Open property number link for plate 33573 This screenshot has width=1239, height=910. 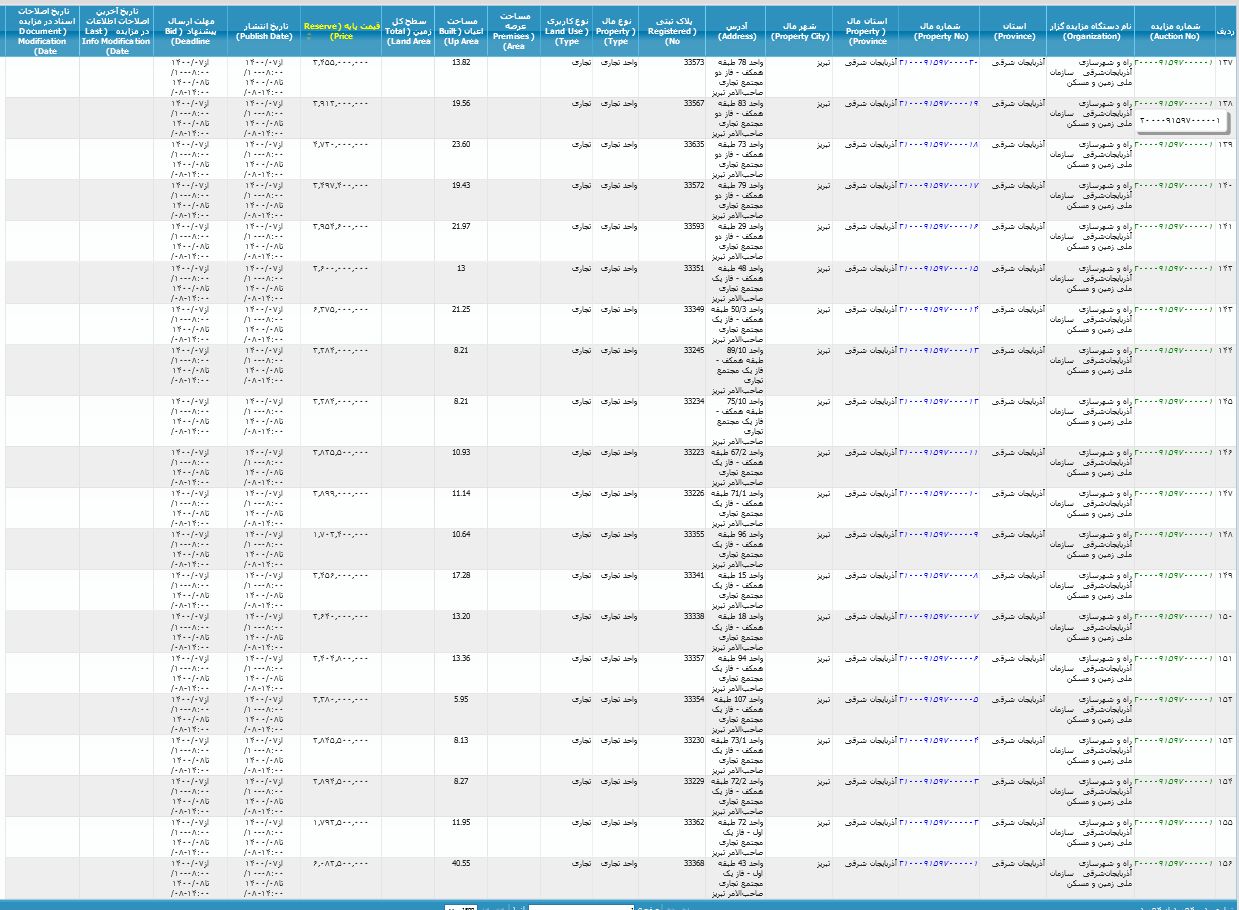point(939,62)
